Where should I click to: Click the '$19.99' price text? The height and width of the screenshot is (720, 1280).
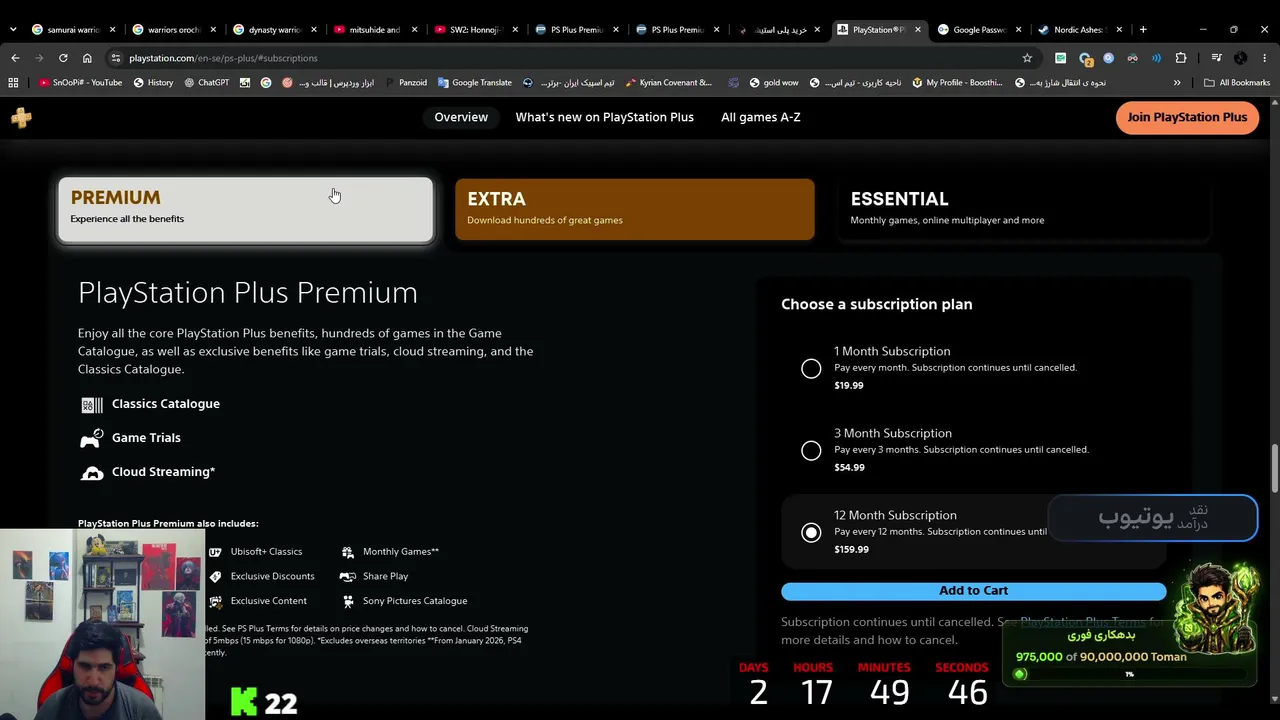coord(848,386)
